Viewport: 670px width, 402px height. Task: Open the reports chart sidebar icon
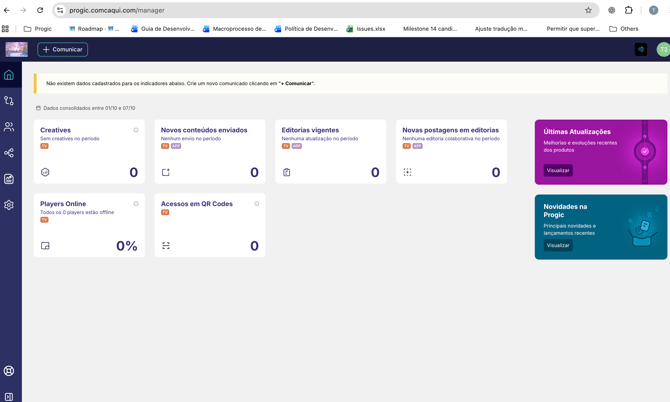click(9, 179)
